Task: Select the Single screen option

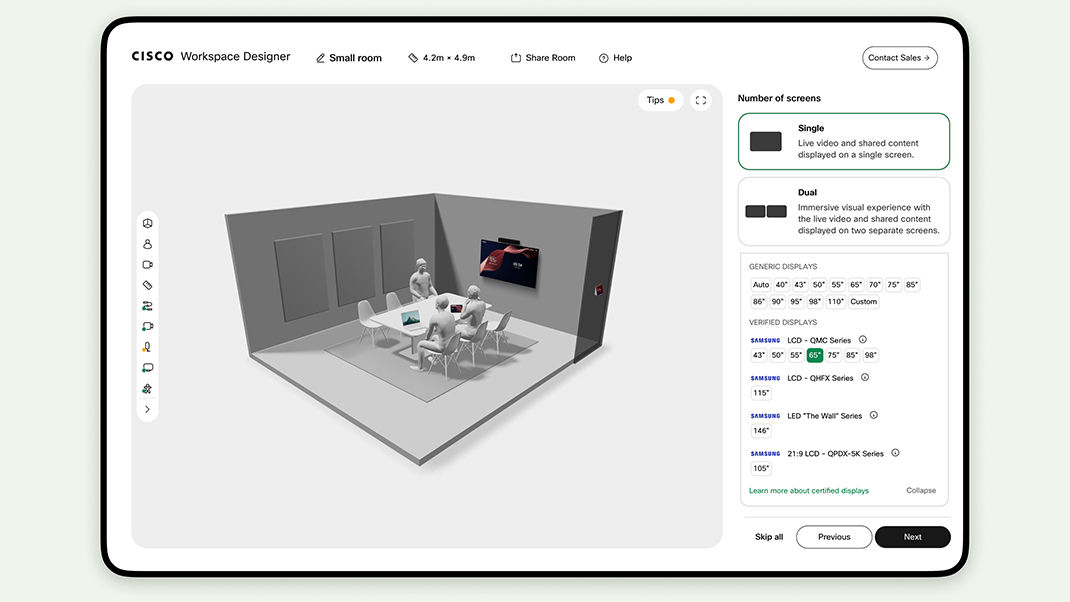Action: [x=843, y=141]
